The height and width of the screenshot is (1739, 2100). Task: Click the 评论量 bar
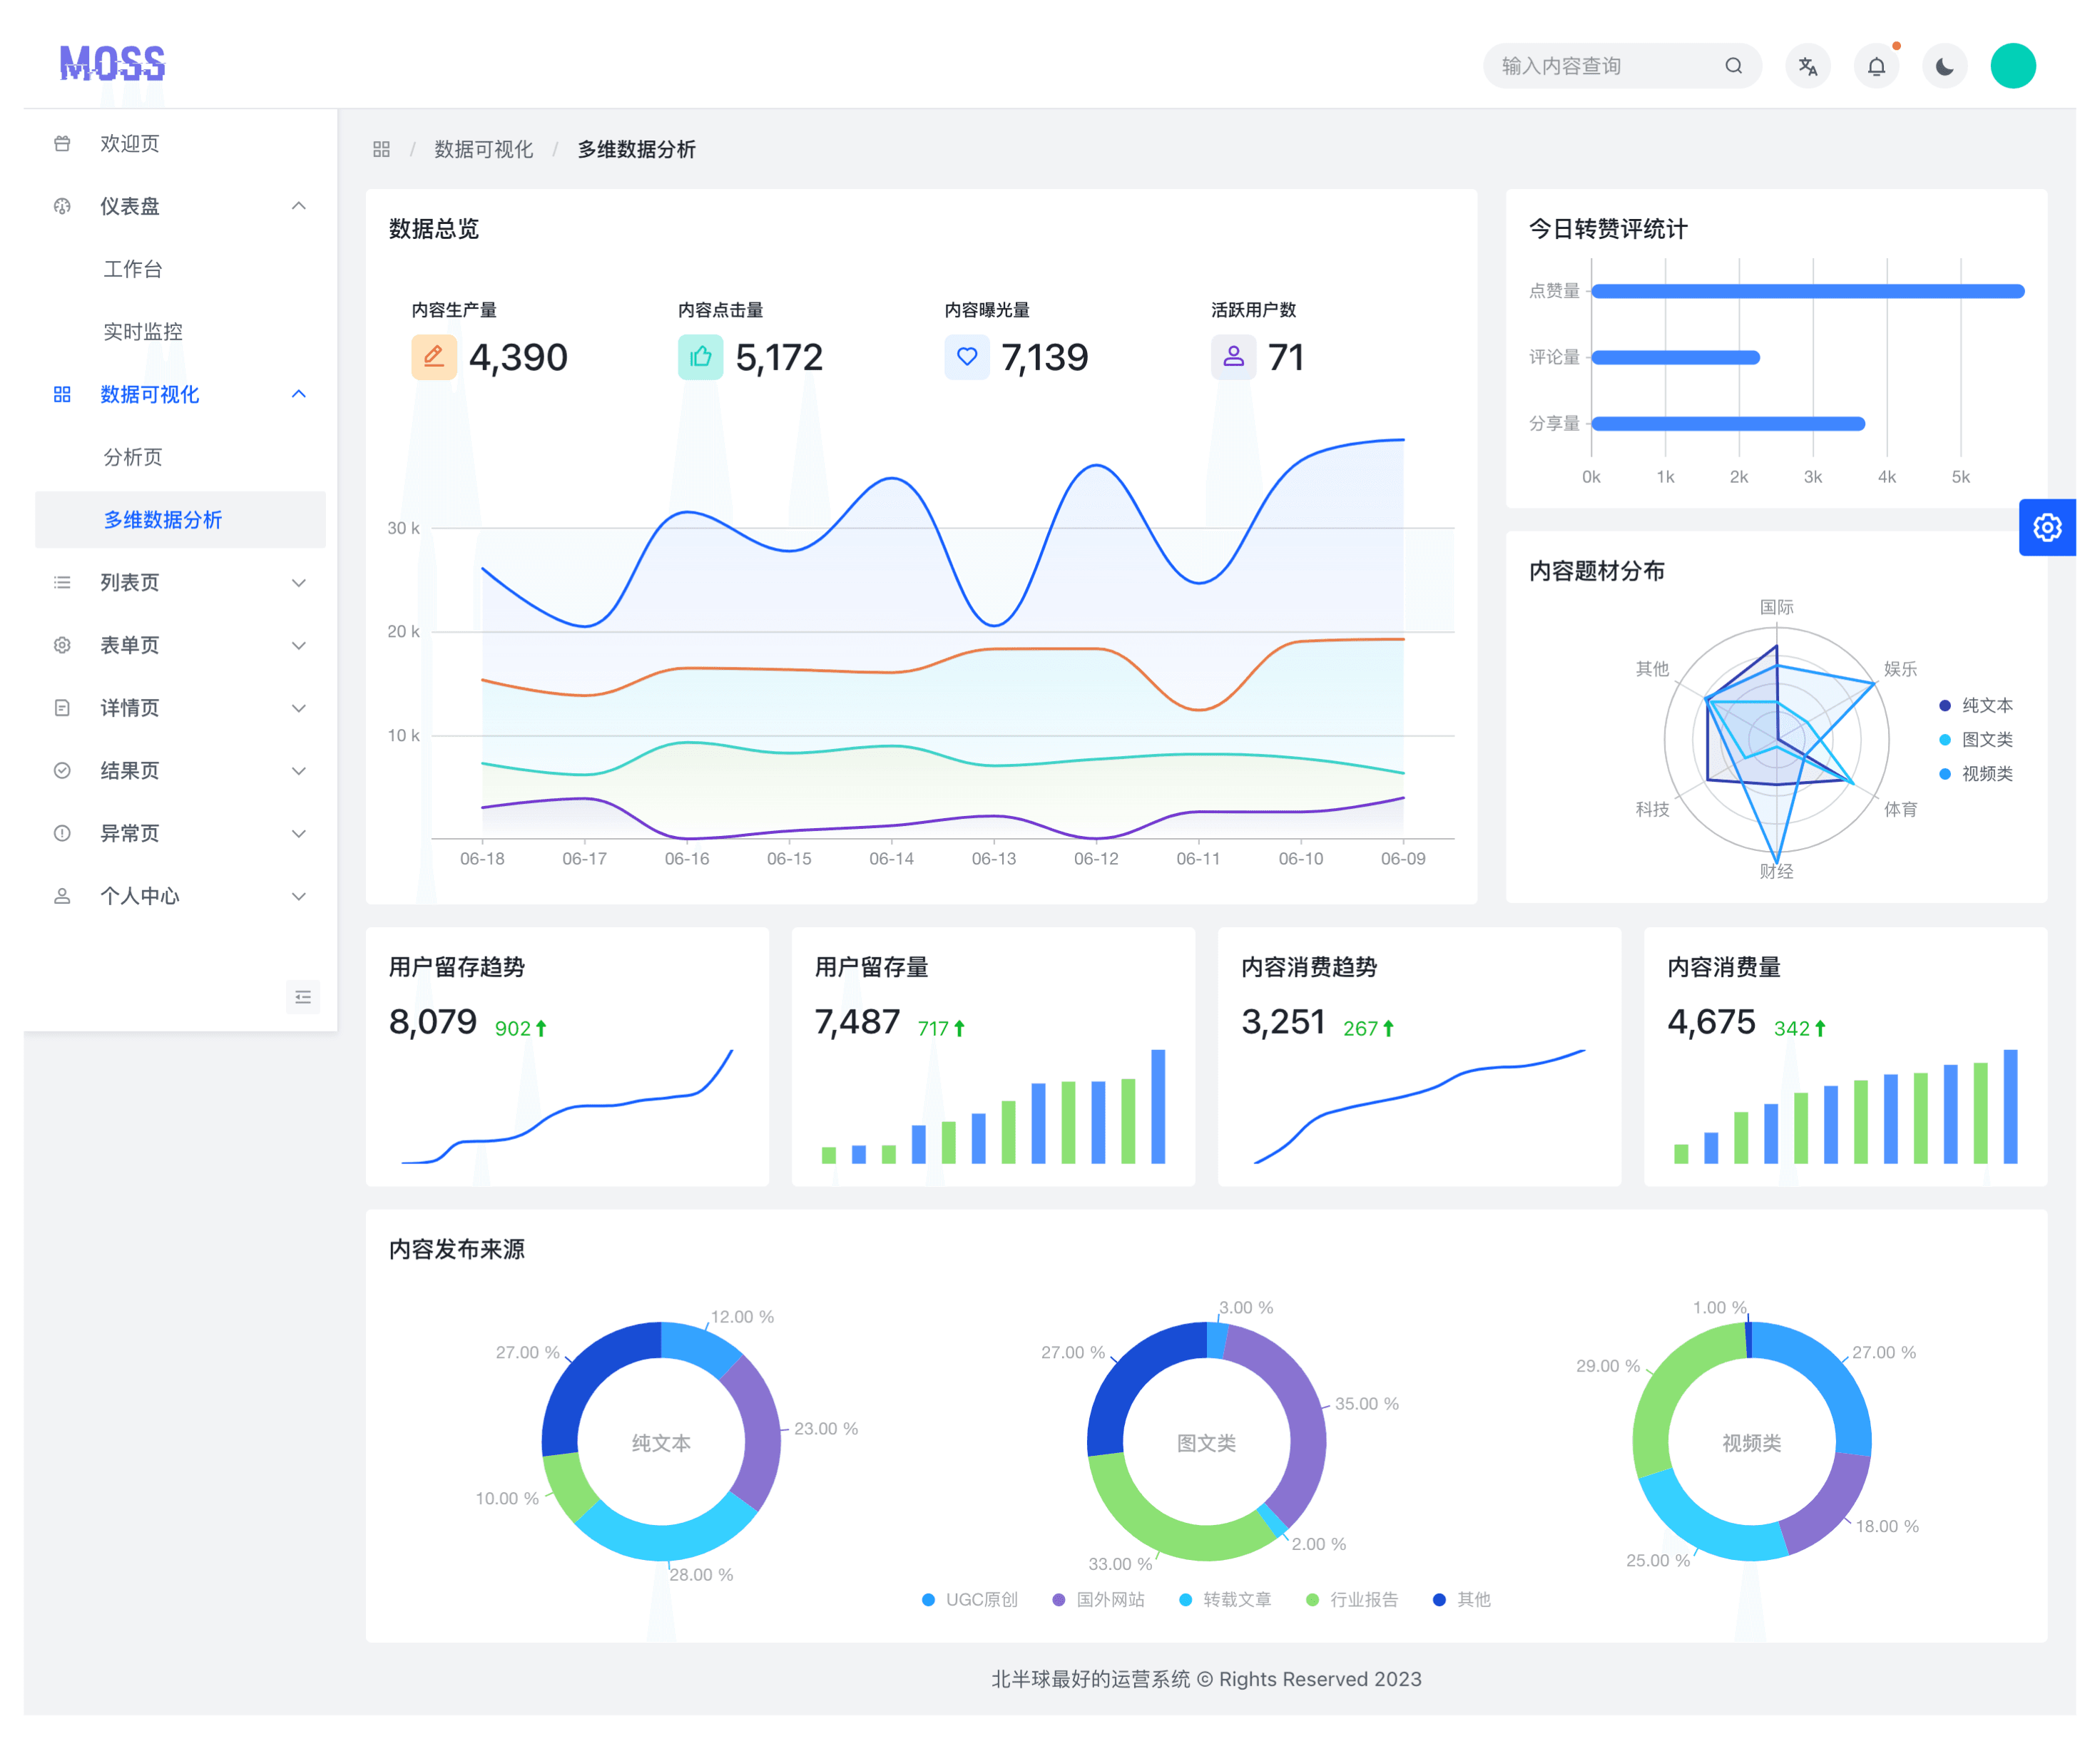(x=1675, y=357)
